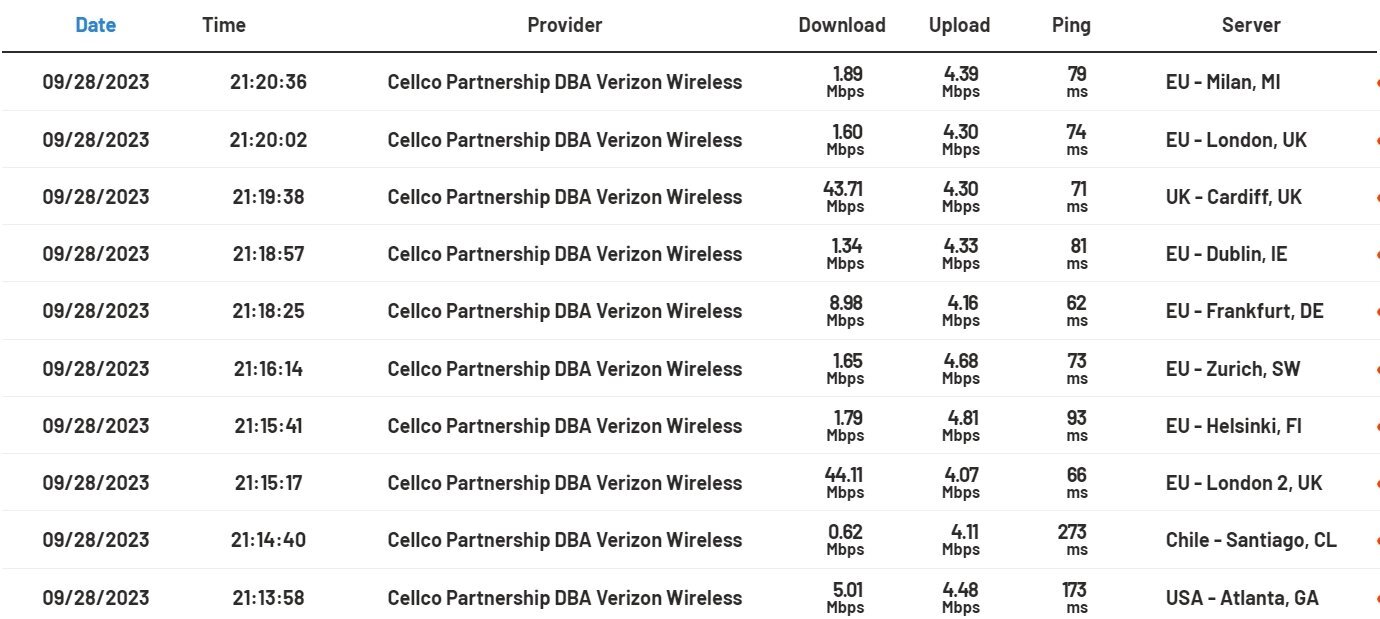Sort by the Download column header
This screenshot has height=619, width=1380.
(x=842, y=25)
